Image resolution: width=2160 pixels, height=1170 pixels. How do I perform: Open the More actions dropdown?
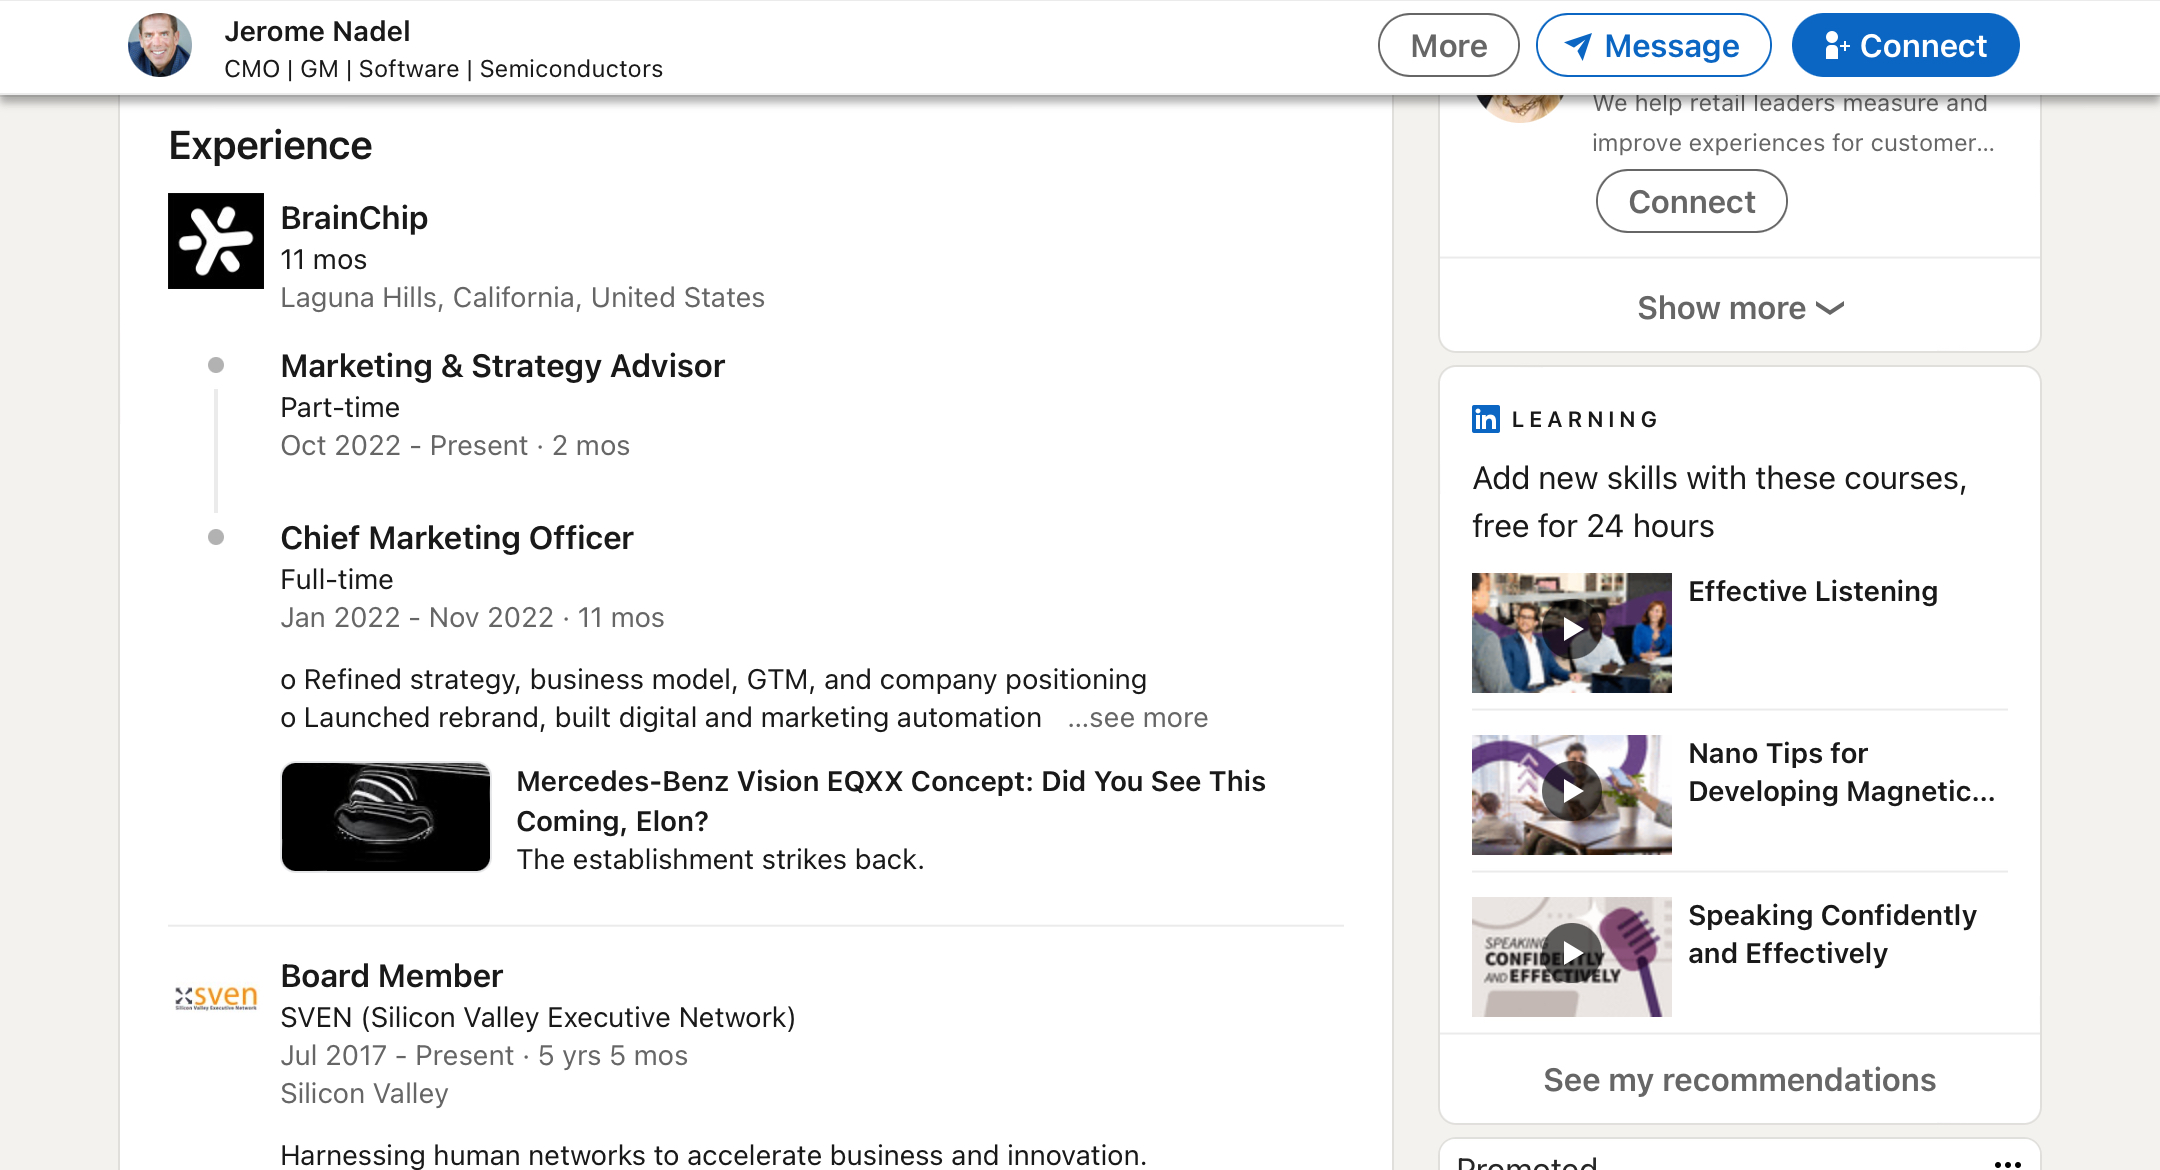pos(1448,46)
